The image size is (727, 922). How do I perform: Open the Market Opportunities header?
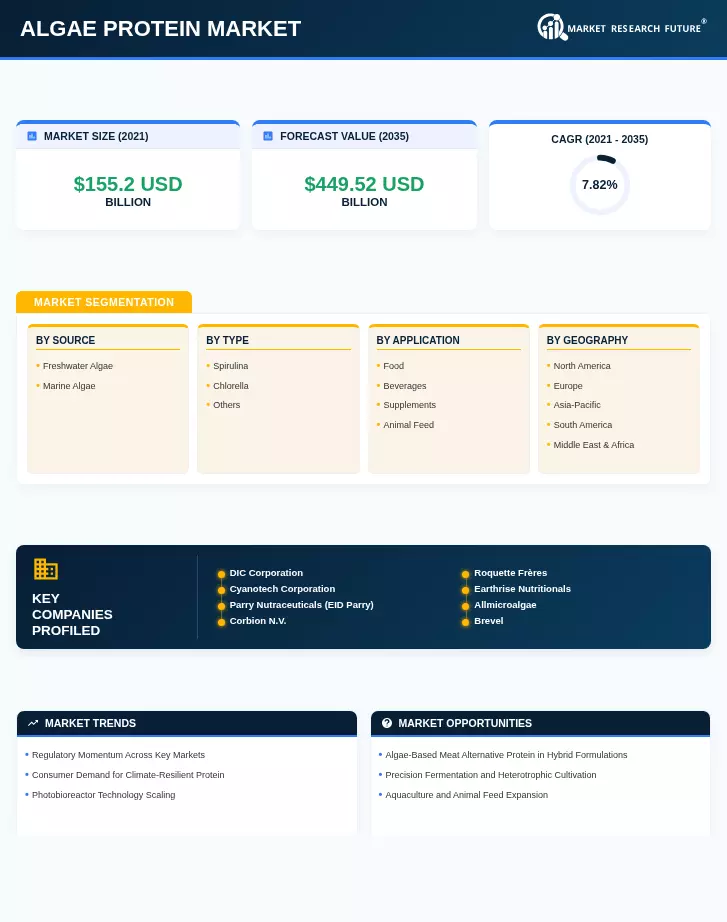point(540,723)
